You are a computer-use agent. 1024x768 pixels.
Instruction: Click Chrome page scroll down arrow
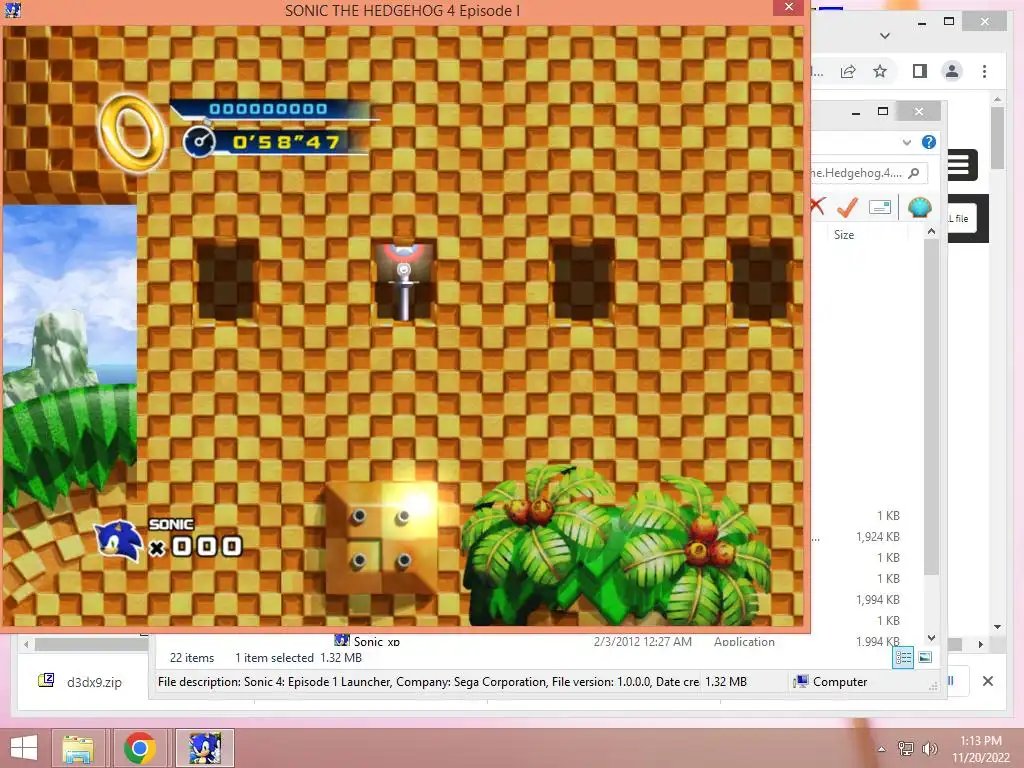[997, 627]
